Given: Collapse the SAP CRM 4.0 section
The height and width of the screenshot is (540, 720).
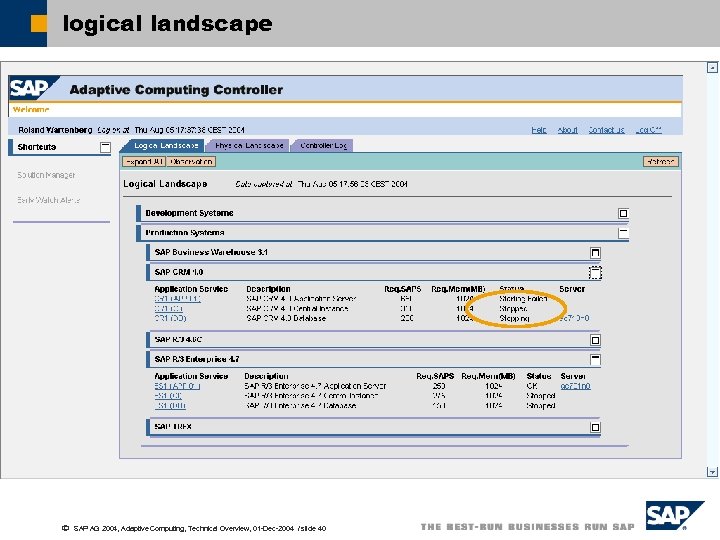Looking at the screenshot, I should [595, 273].
